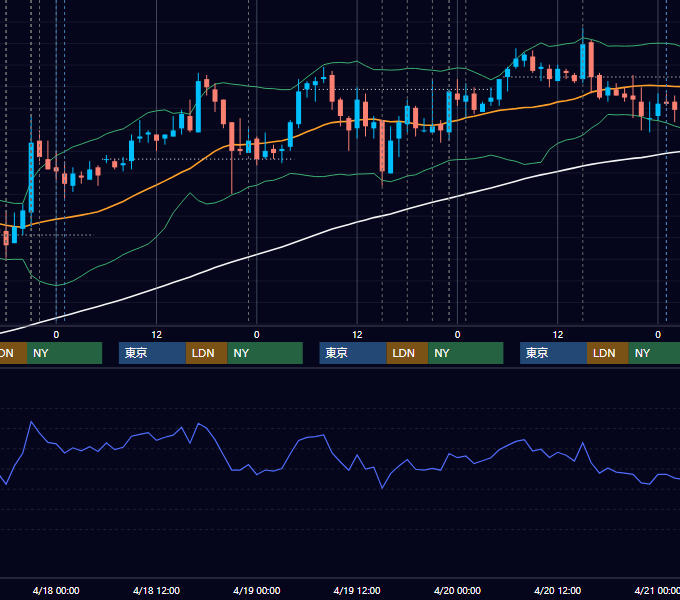Screen dimensions: 680x600
Task: Select the LDN session block on 4/19
Action: click(407, 353)
